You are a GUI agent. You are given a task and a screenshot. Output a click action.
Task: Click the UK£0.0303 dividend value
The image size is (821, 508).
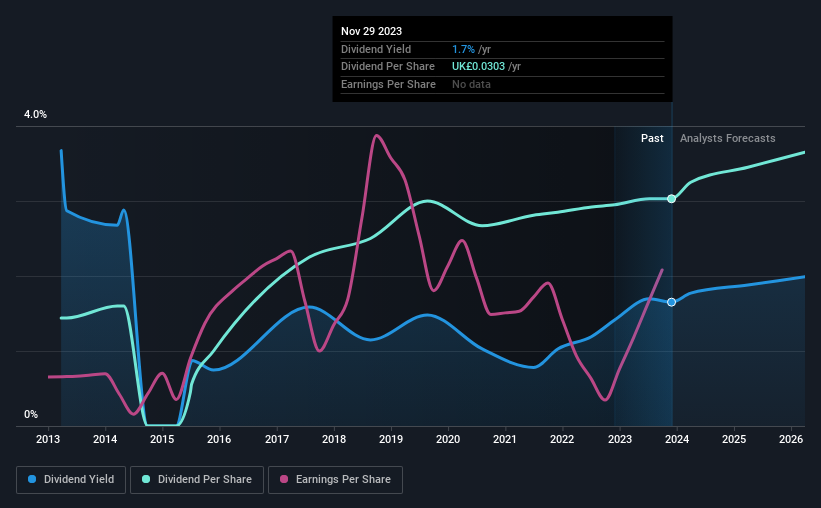point(479,67)
